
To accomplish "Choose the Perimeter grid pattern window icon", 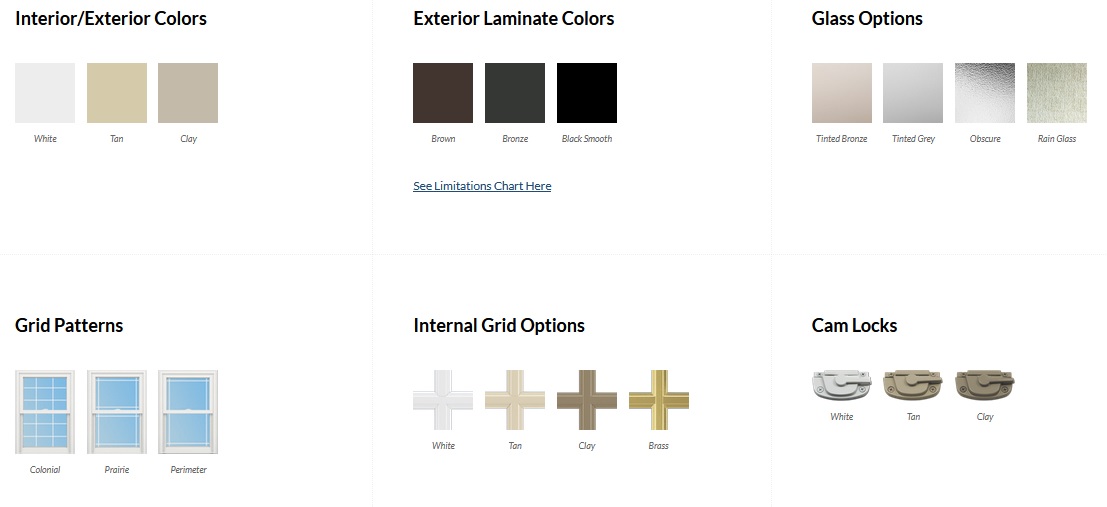I will (x=188, y=412).
